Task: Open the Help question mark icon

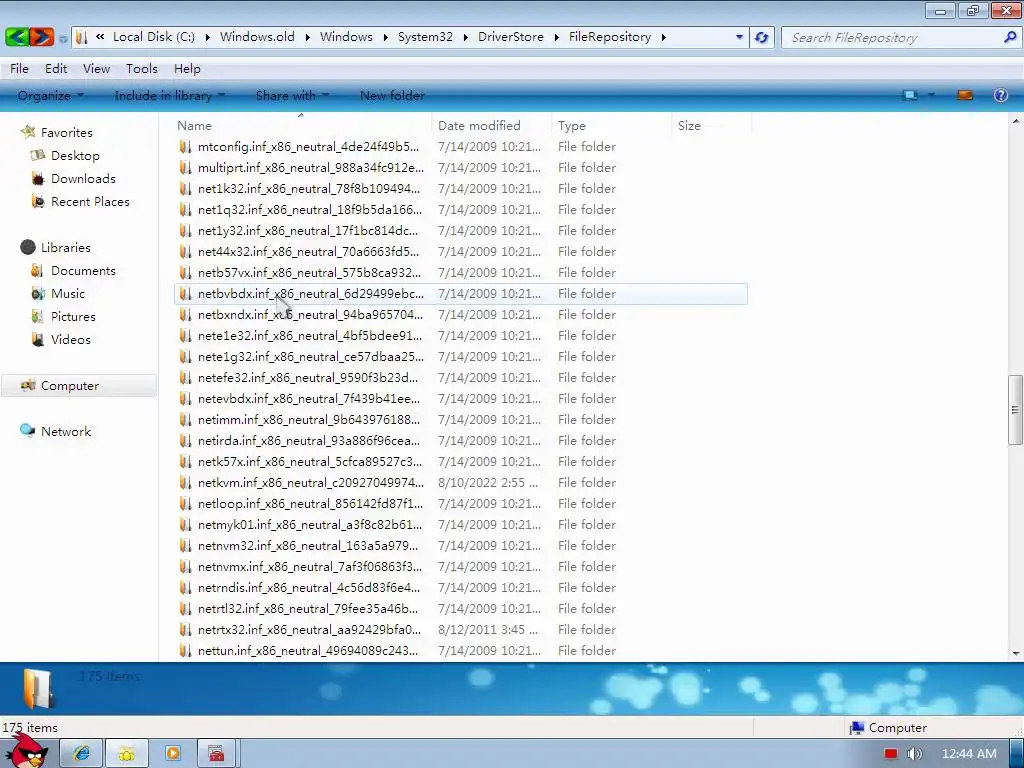Action: click(1000, 95)
